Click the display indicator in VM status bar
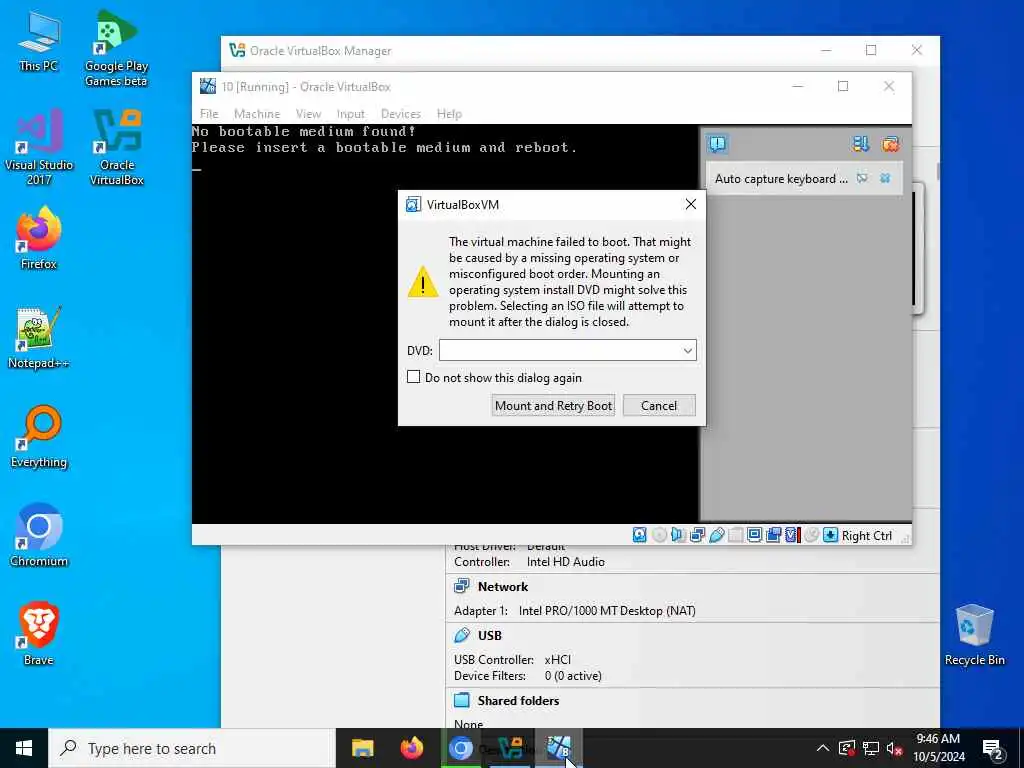 [754, 536]
